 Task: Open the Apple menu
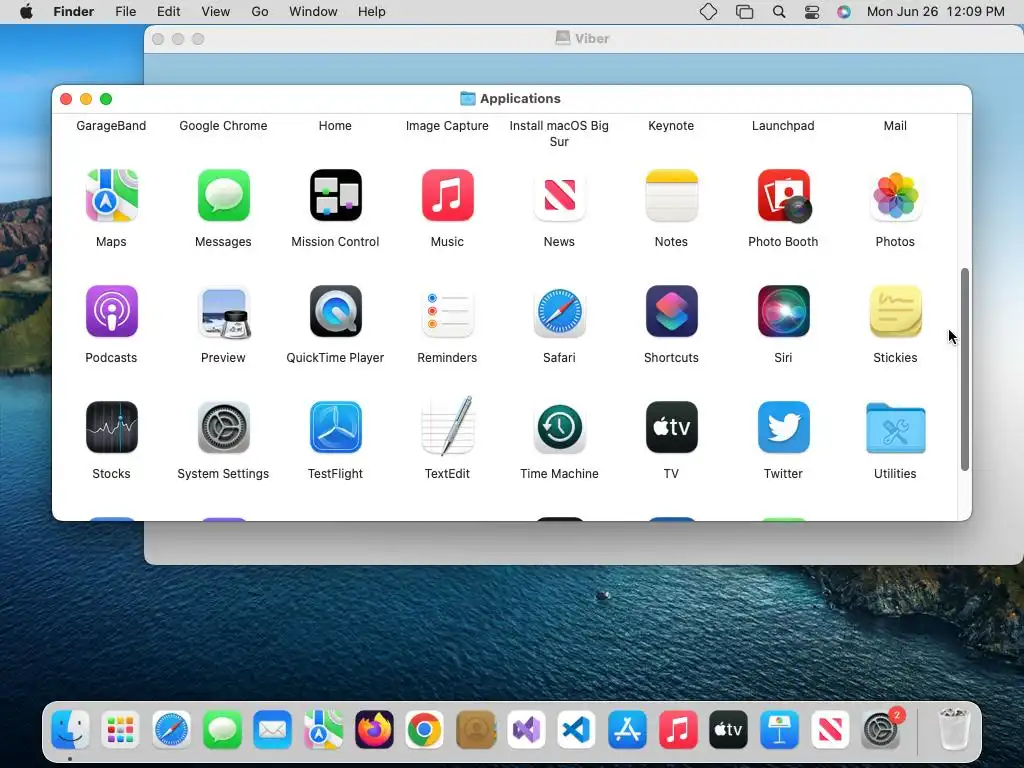(26, 12)
